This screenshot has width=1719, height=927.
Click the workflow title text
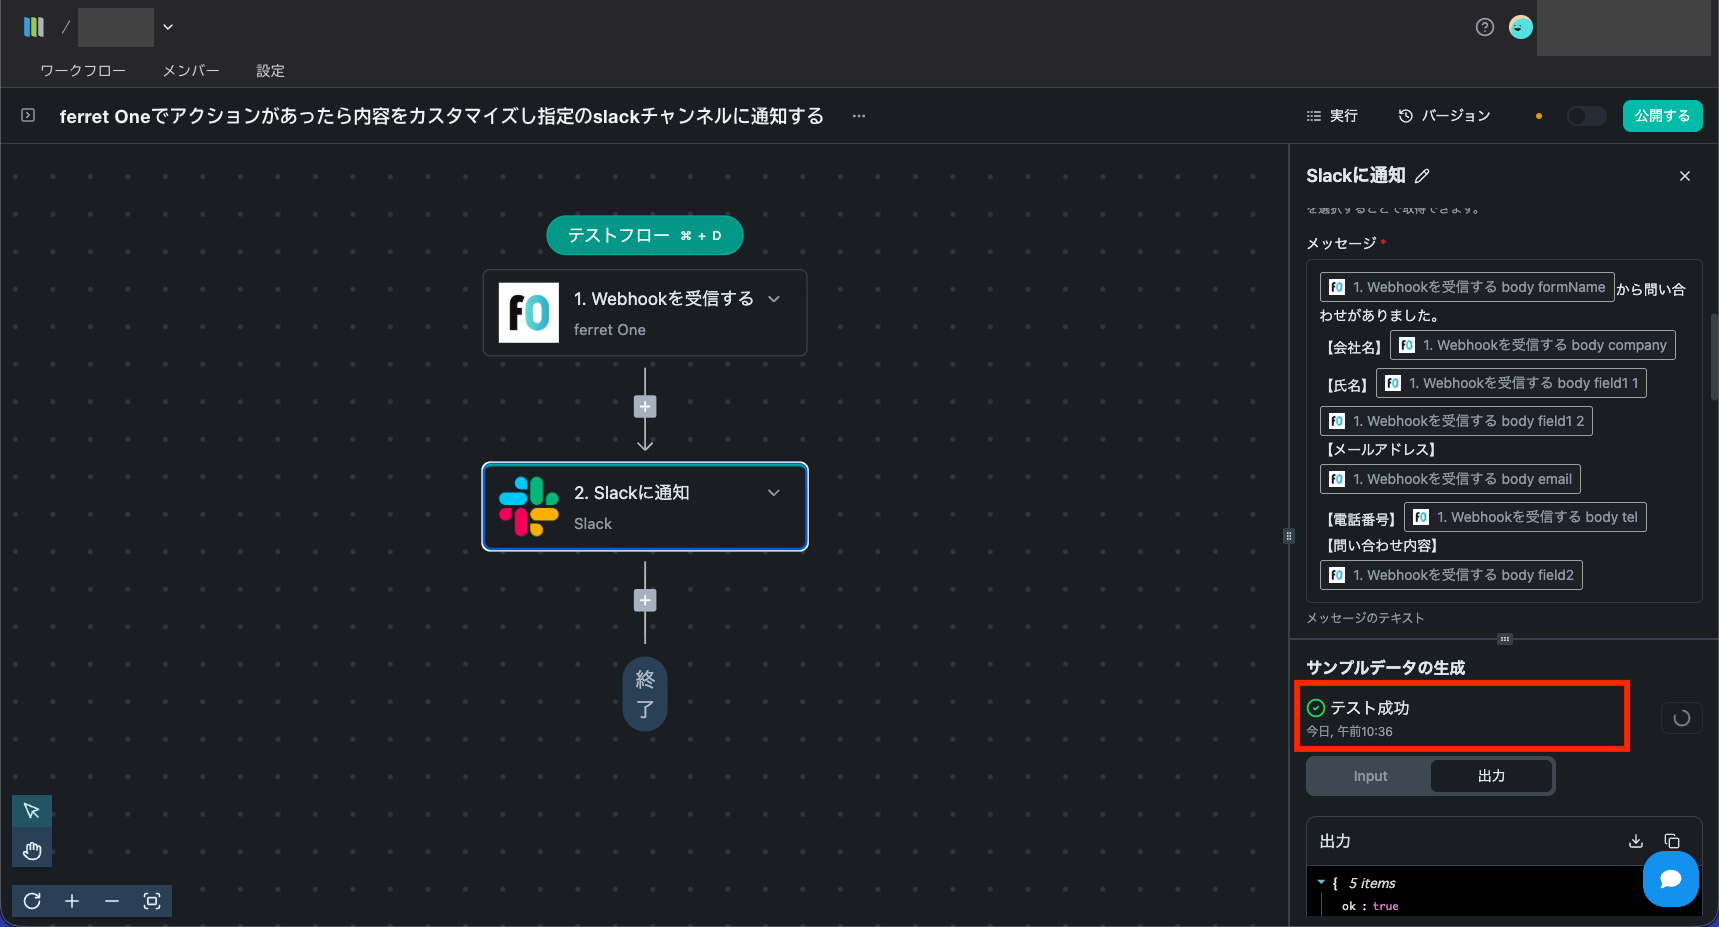[441, 116]
